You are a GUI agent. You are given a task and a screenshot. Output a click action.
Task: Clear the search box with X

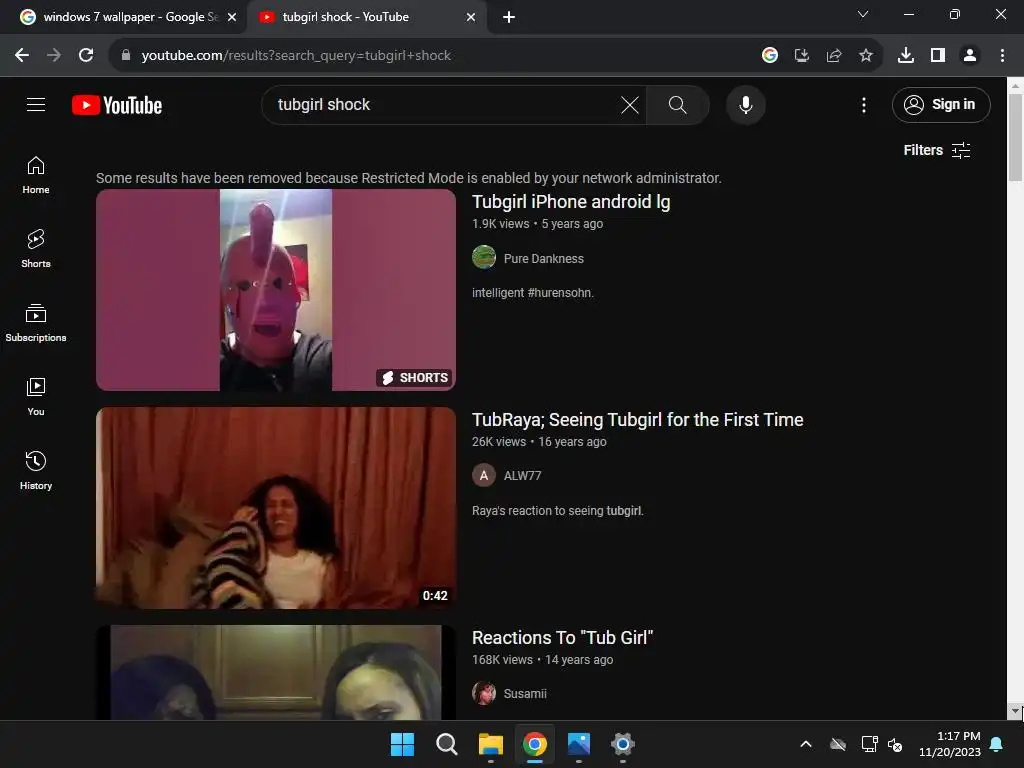tap(630, 104)
